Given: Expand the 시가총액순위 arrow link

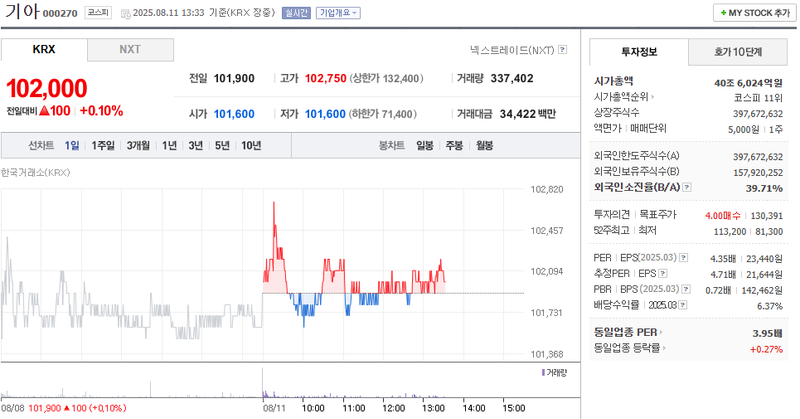Looking at the screenshot, I should [653, 96].
